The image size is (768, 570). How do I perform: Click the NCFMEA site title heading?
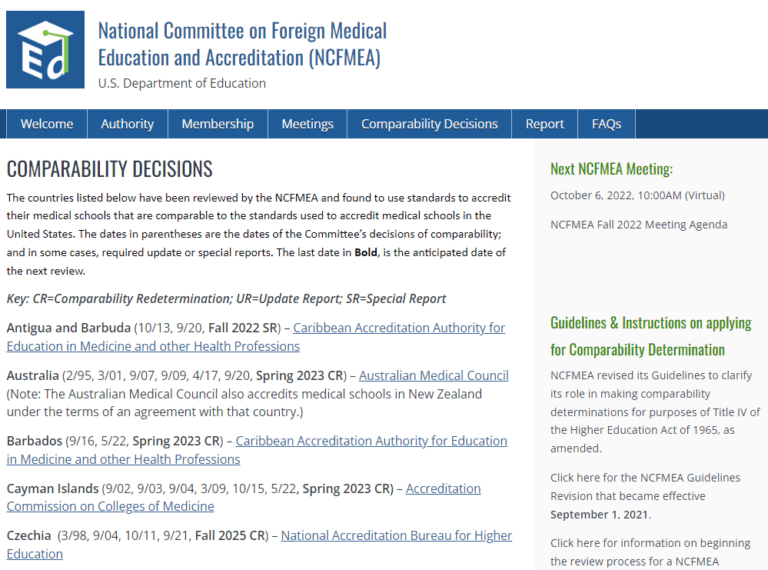(242, 44)
